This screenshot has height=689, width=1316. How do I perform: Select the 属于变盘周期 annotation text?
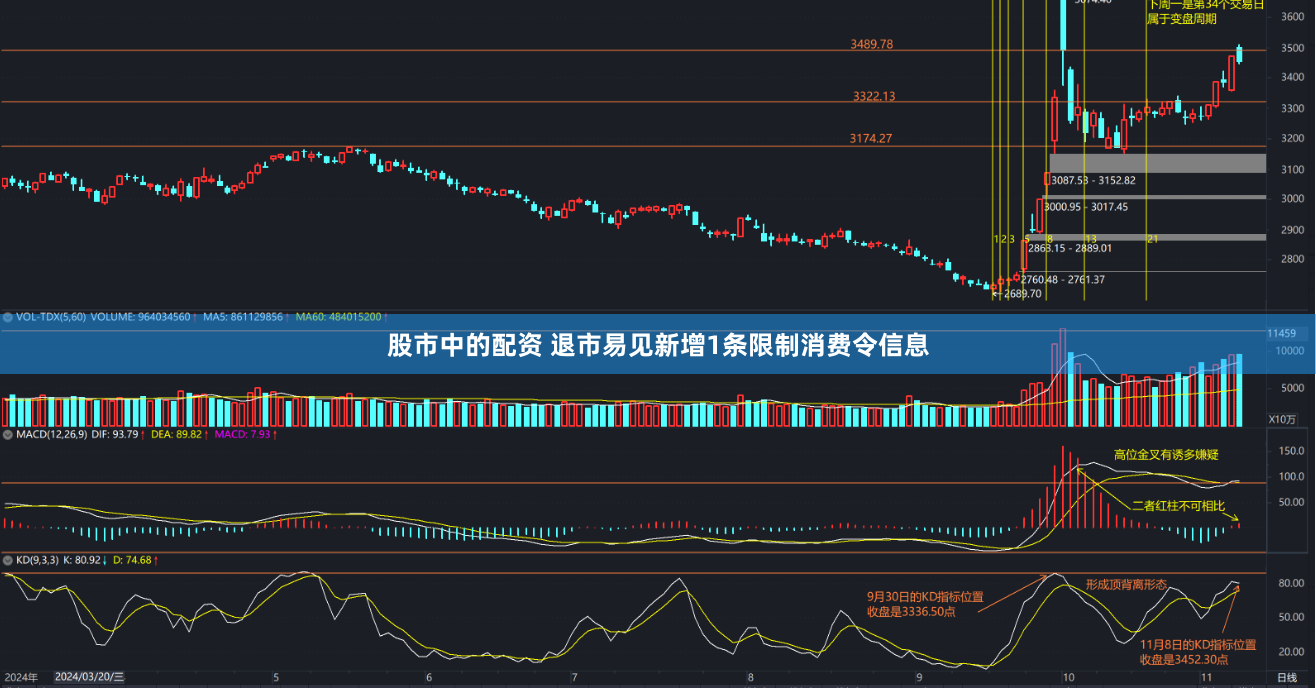point(1182,19)
